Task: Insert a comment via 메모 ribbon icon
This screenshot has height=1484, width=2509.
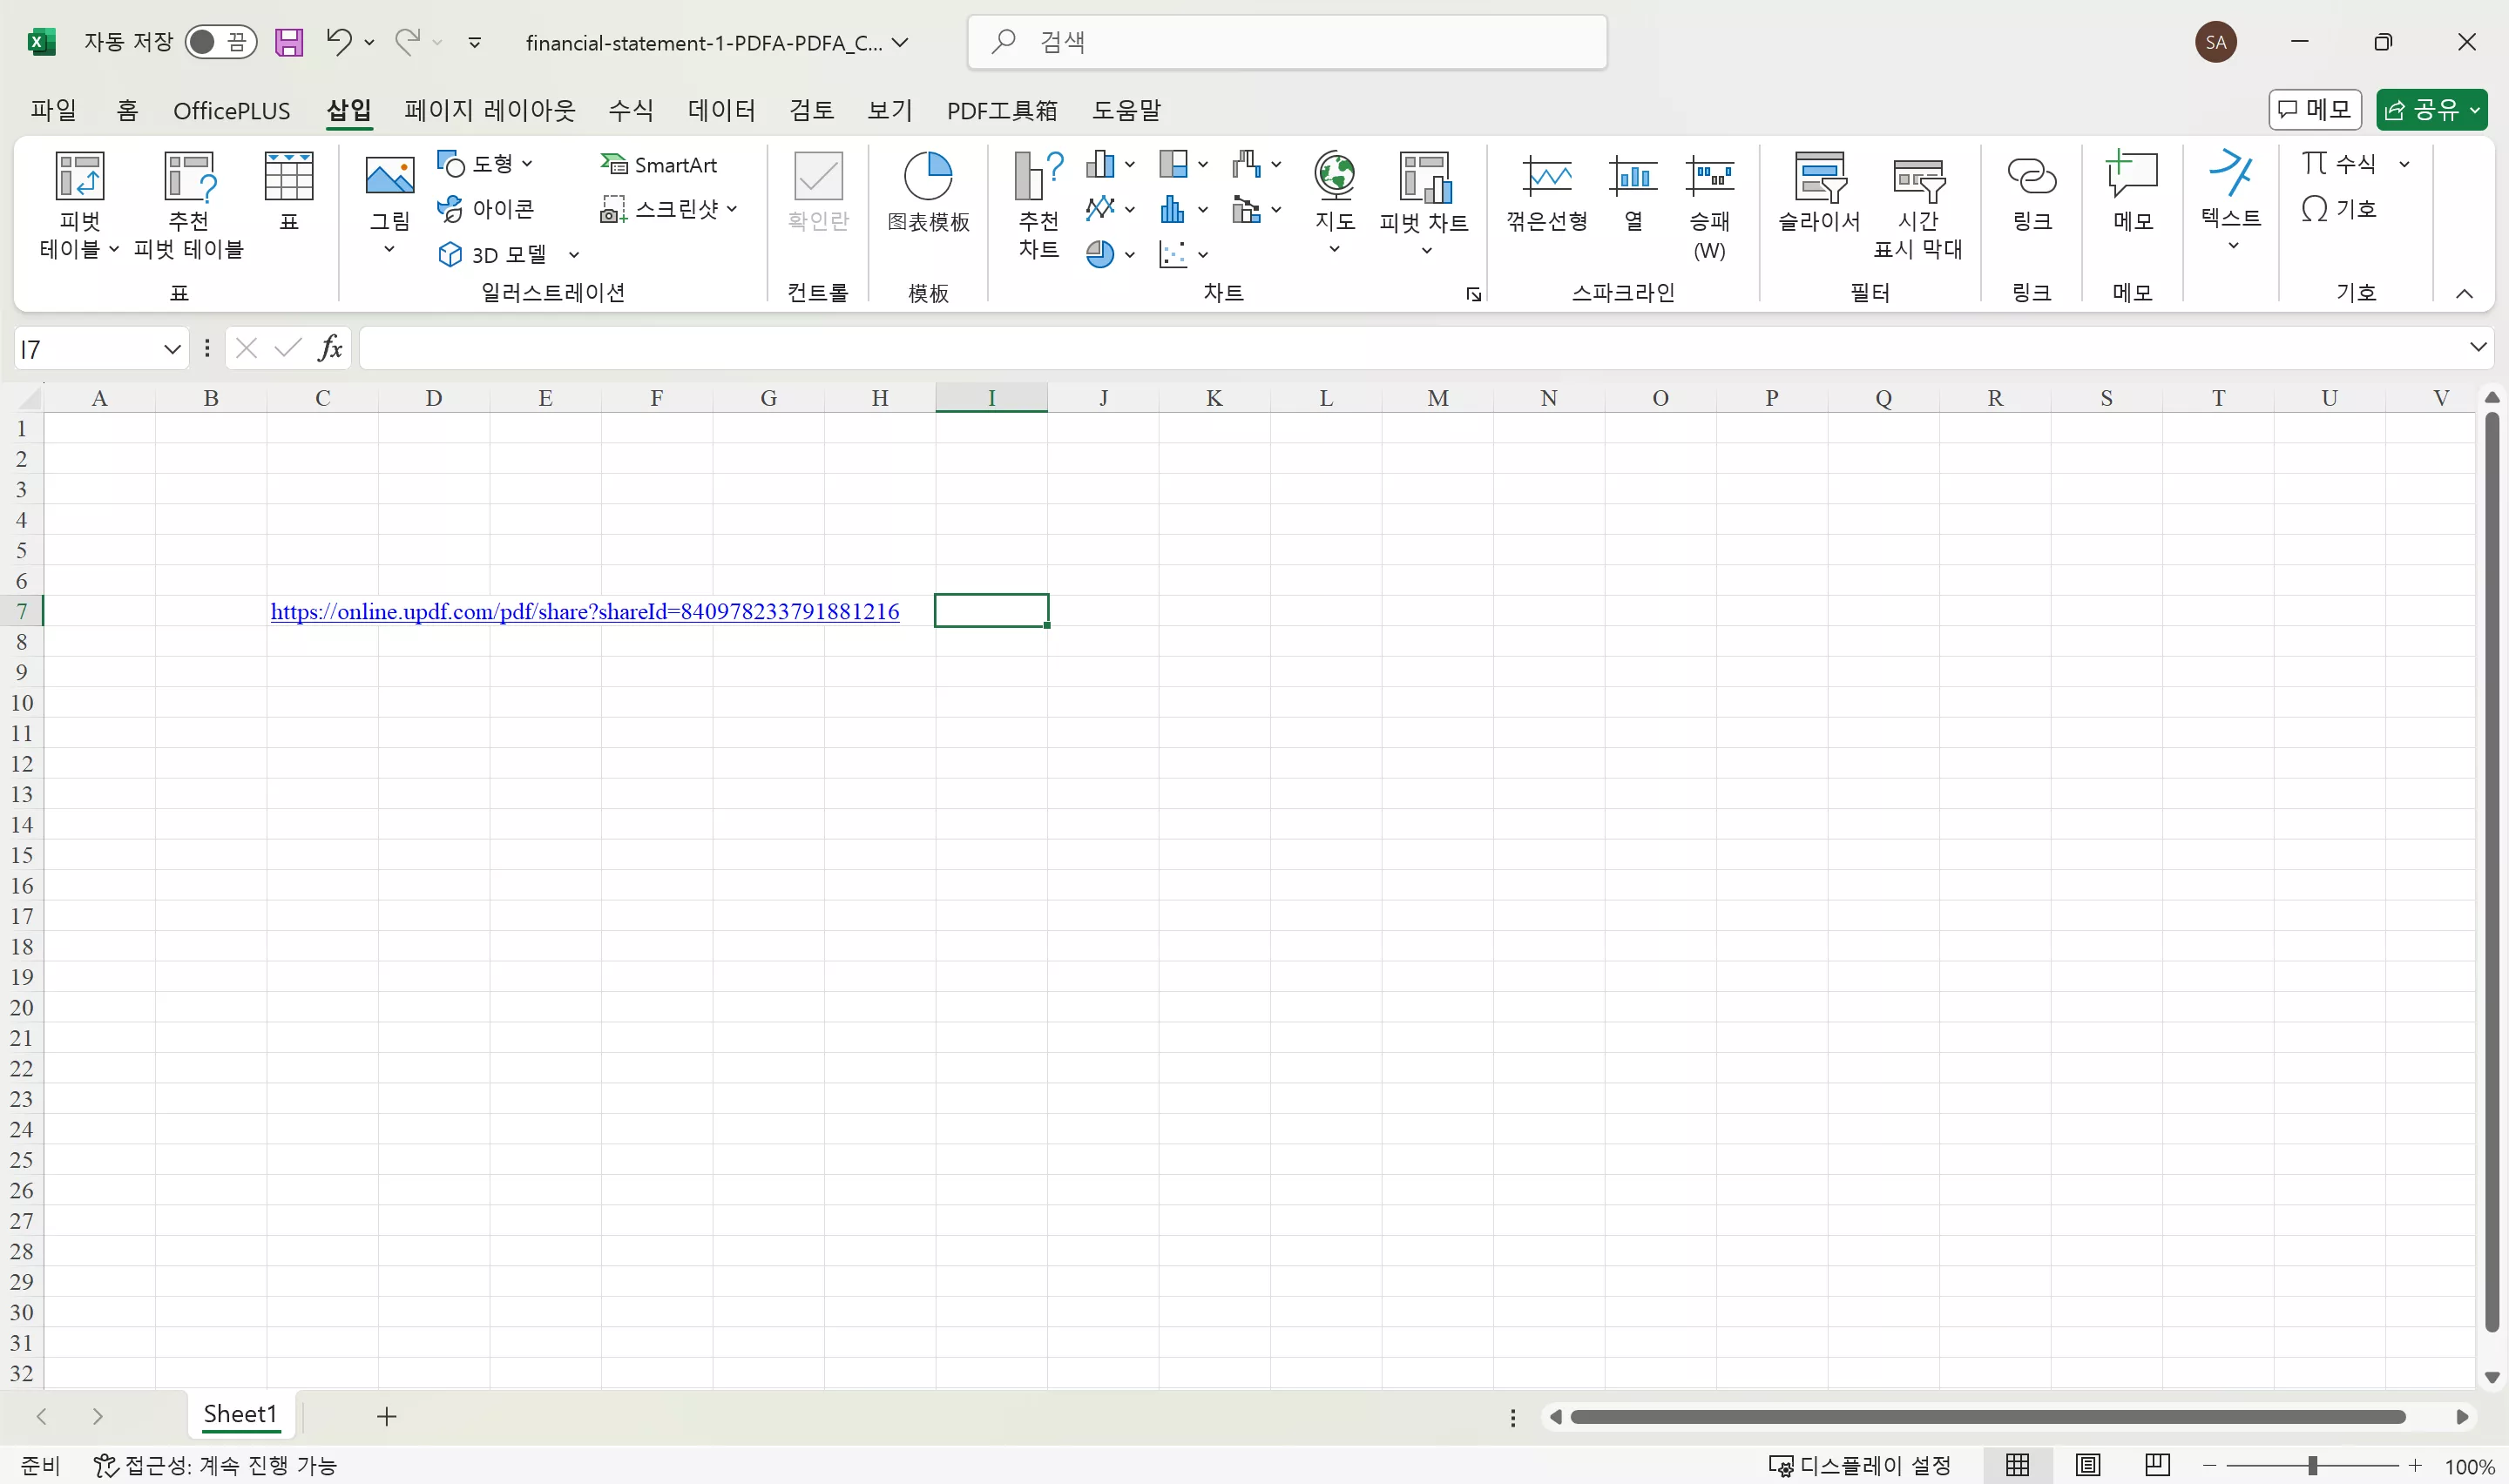Action: coord(2132,192)
